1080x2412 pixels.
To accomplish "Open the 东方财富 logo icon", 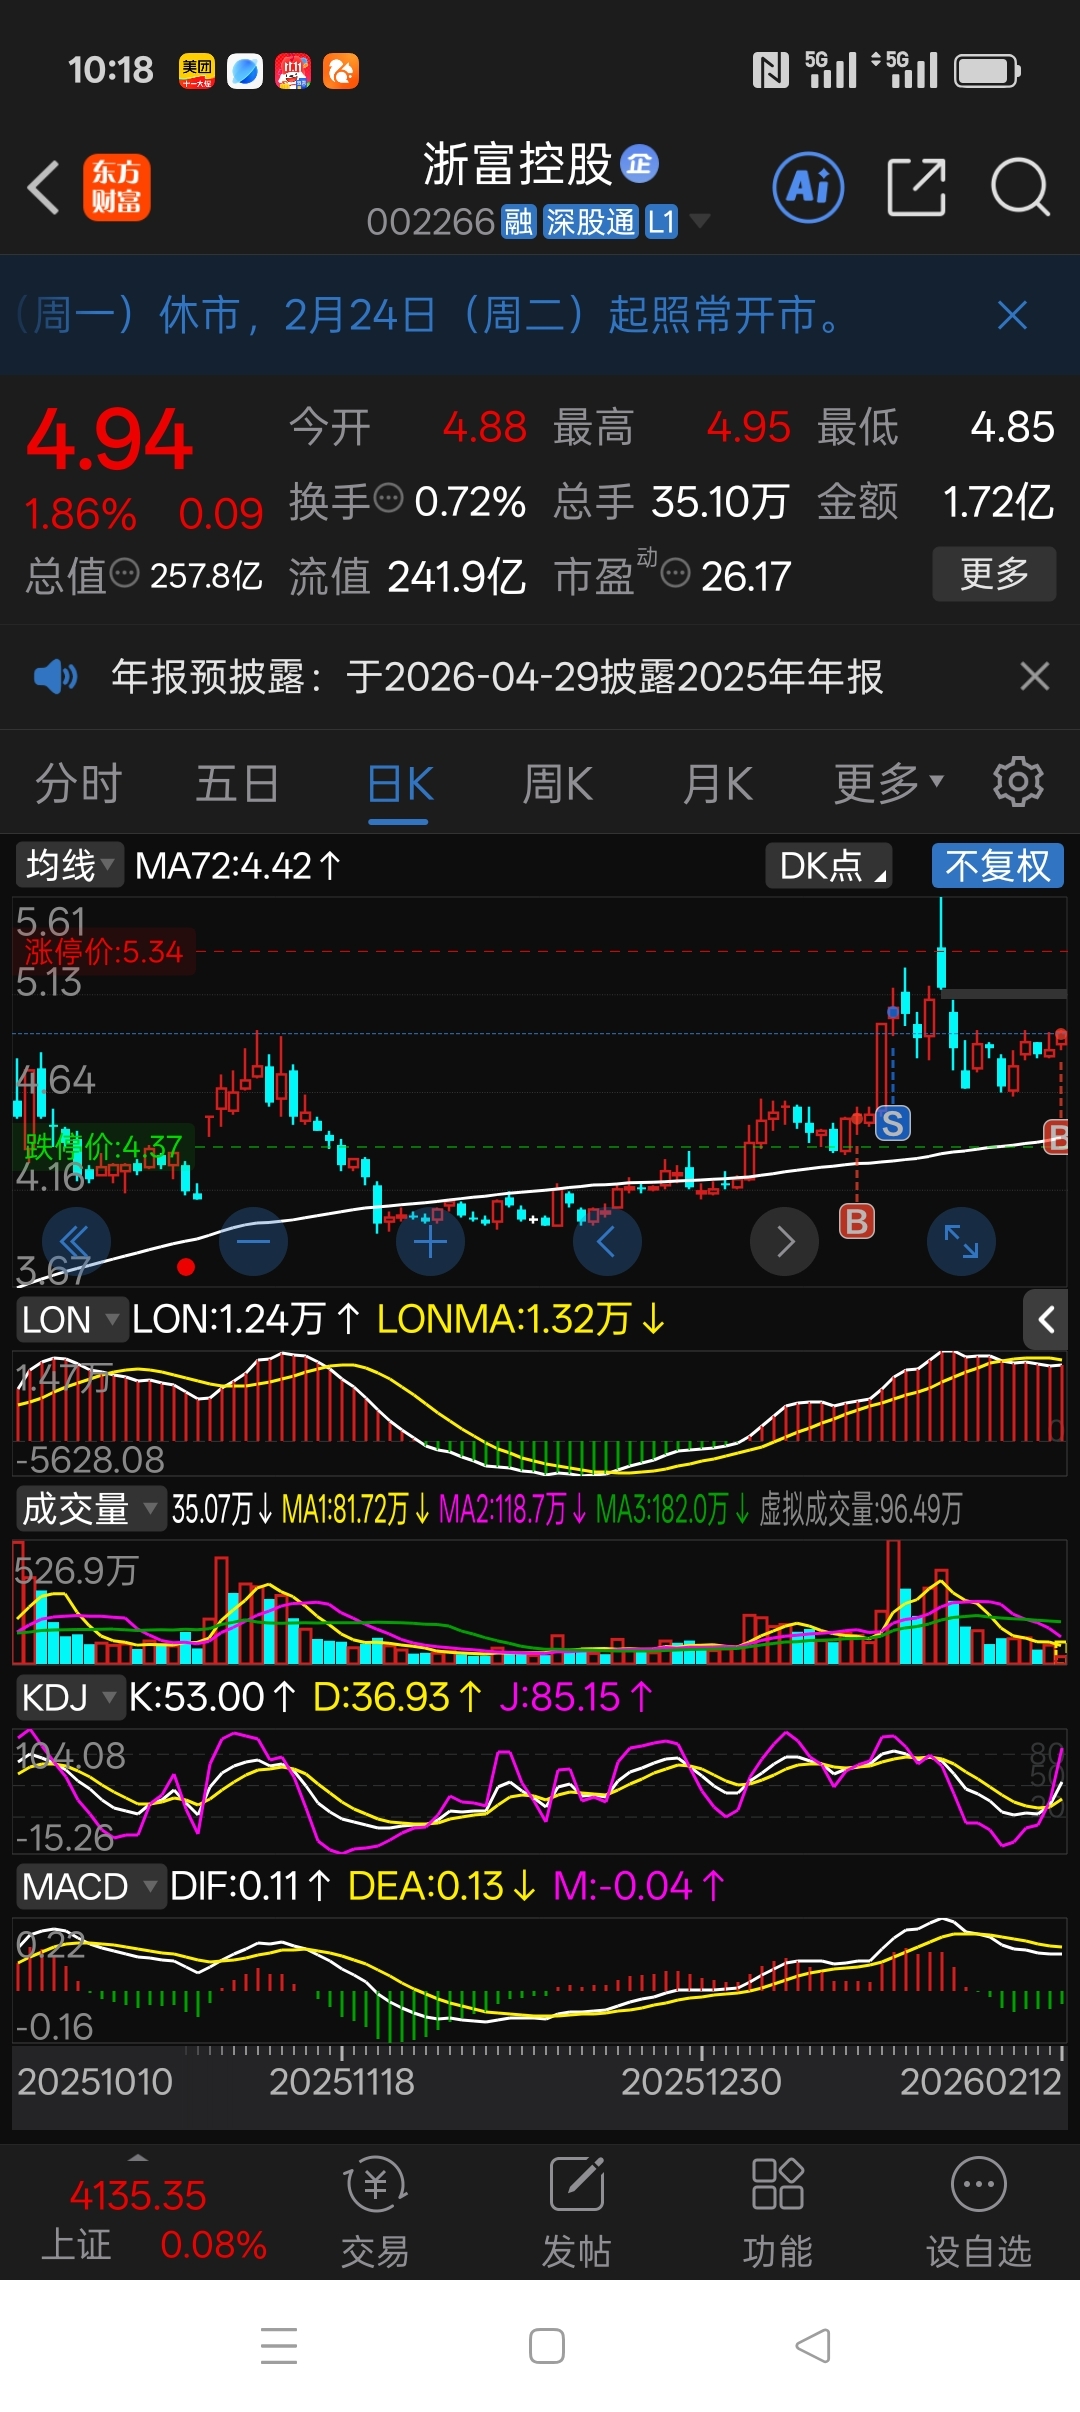I will pos(117,187).
